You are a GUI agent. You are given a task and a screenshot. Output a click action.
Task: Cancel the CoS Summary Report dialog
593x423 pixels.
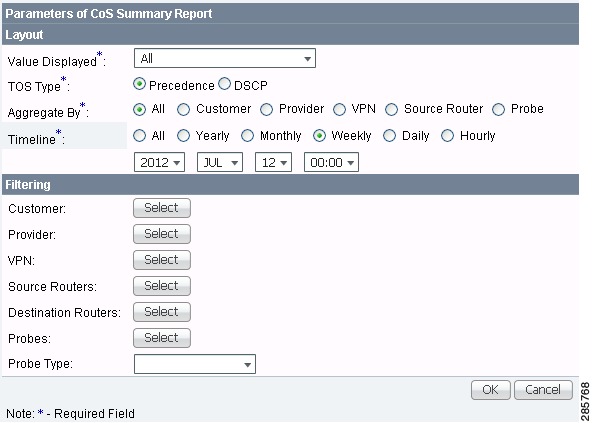pyautogui.click(x=543, y=390)
